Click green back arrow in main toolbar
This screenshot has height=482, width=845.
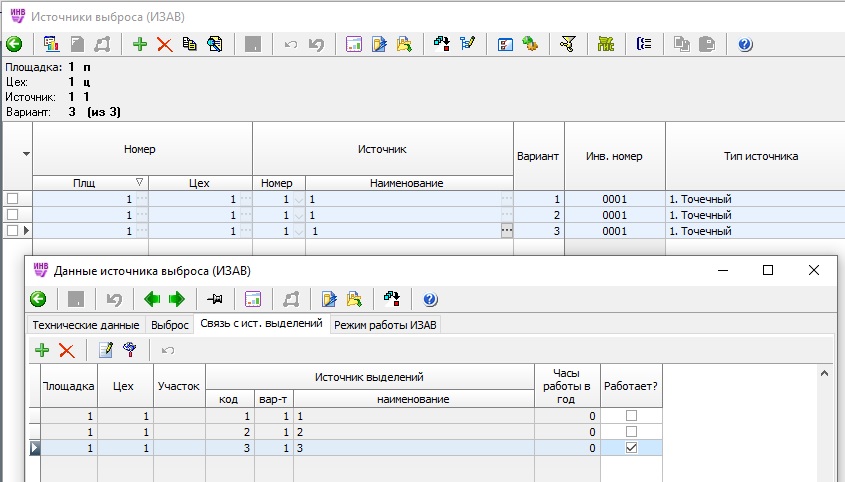pos(14,44)
